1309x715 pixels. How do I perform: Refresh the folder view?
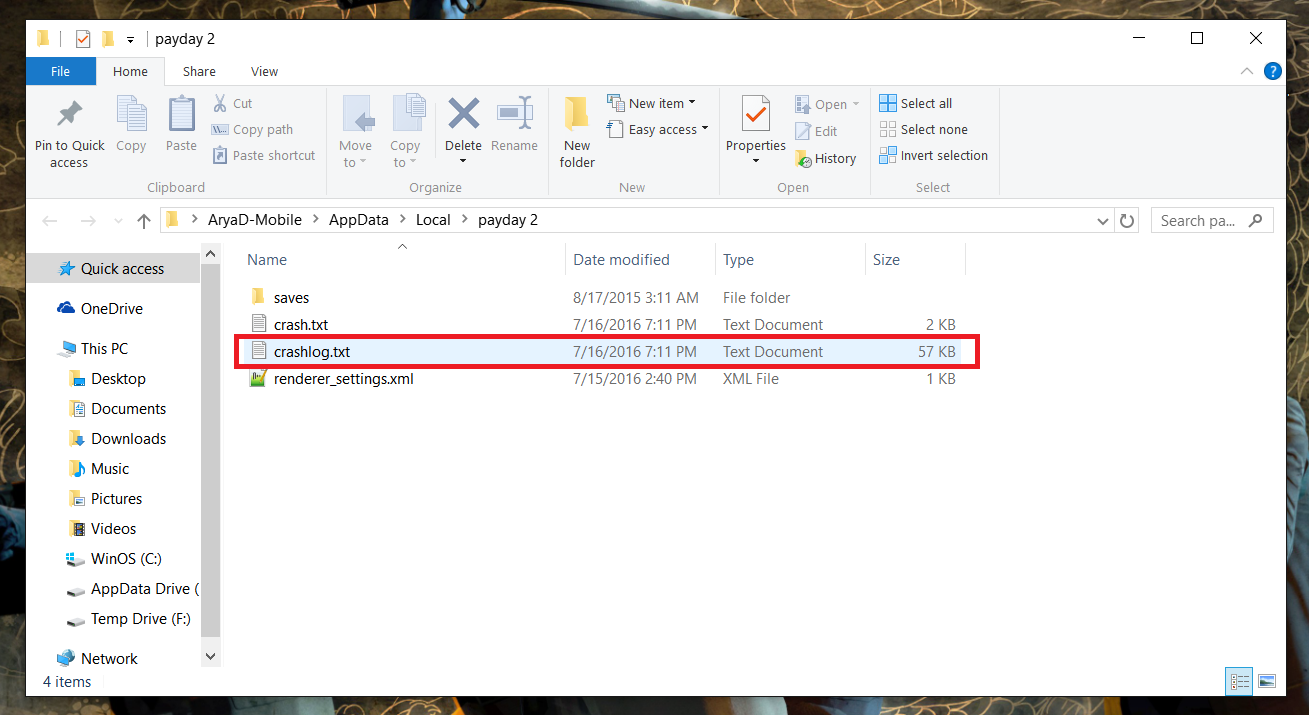[1127, 221]
